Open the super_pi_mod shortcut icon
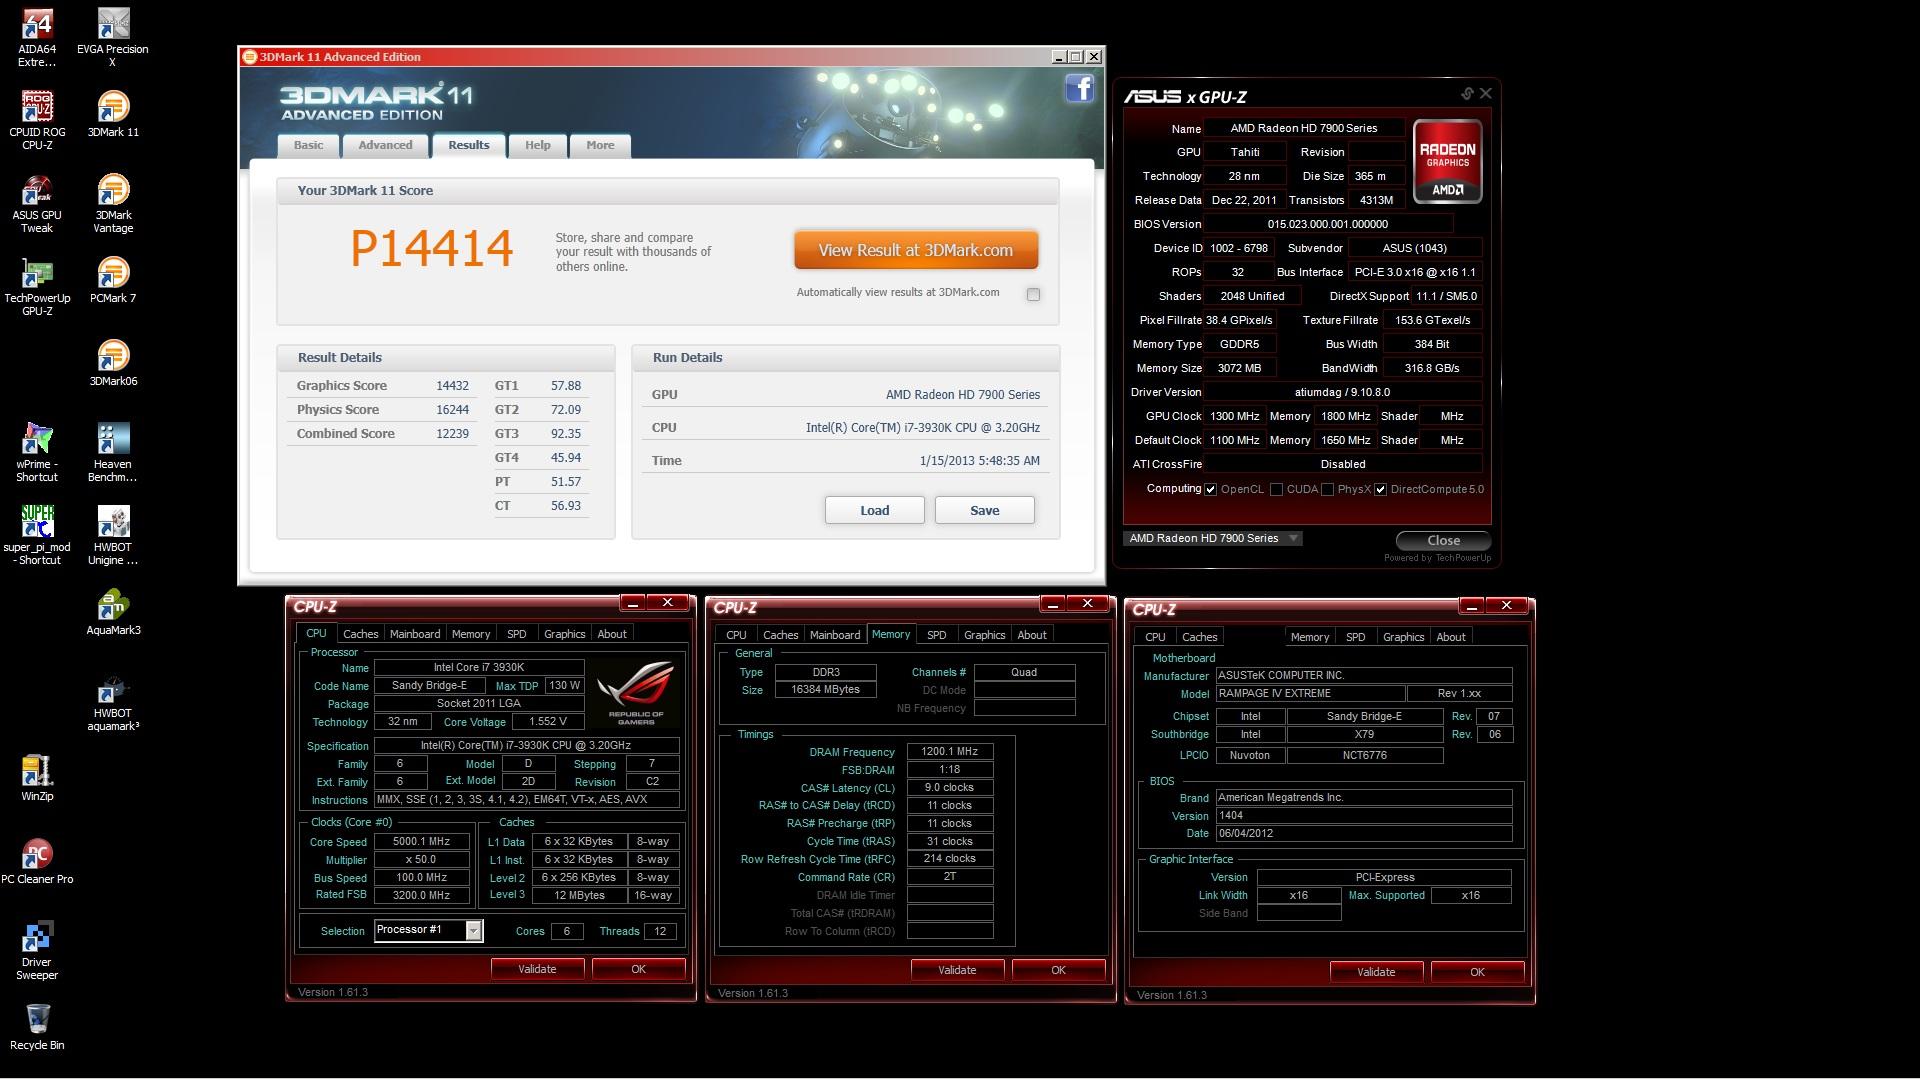Image resolution: width=1920 pixels, height=1080 pixels. click(x=37, y=536)
